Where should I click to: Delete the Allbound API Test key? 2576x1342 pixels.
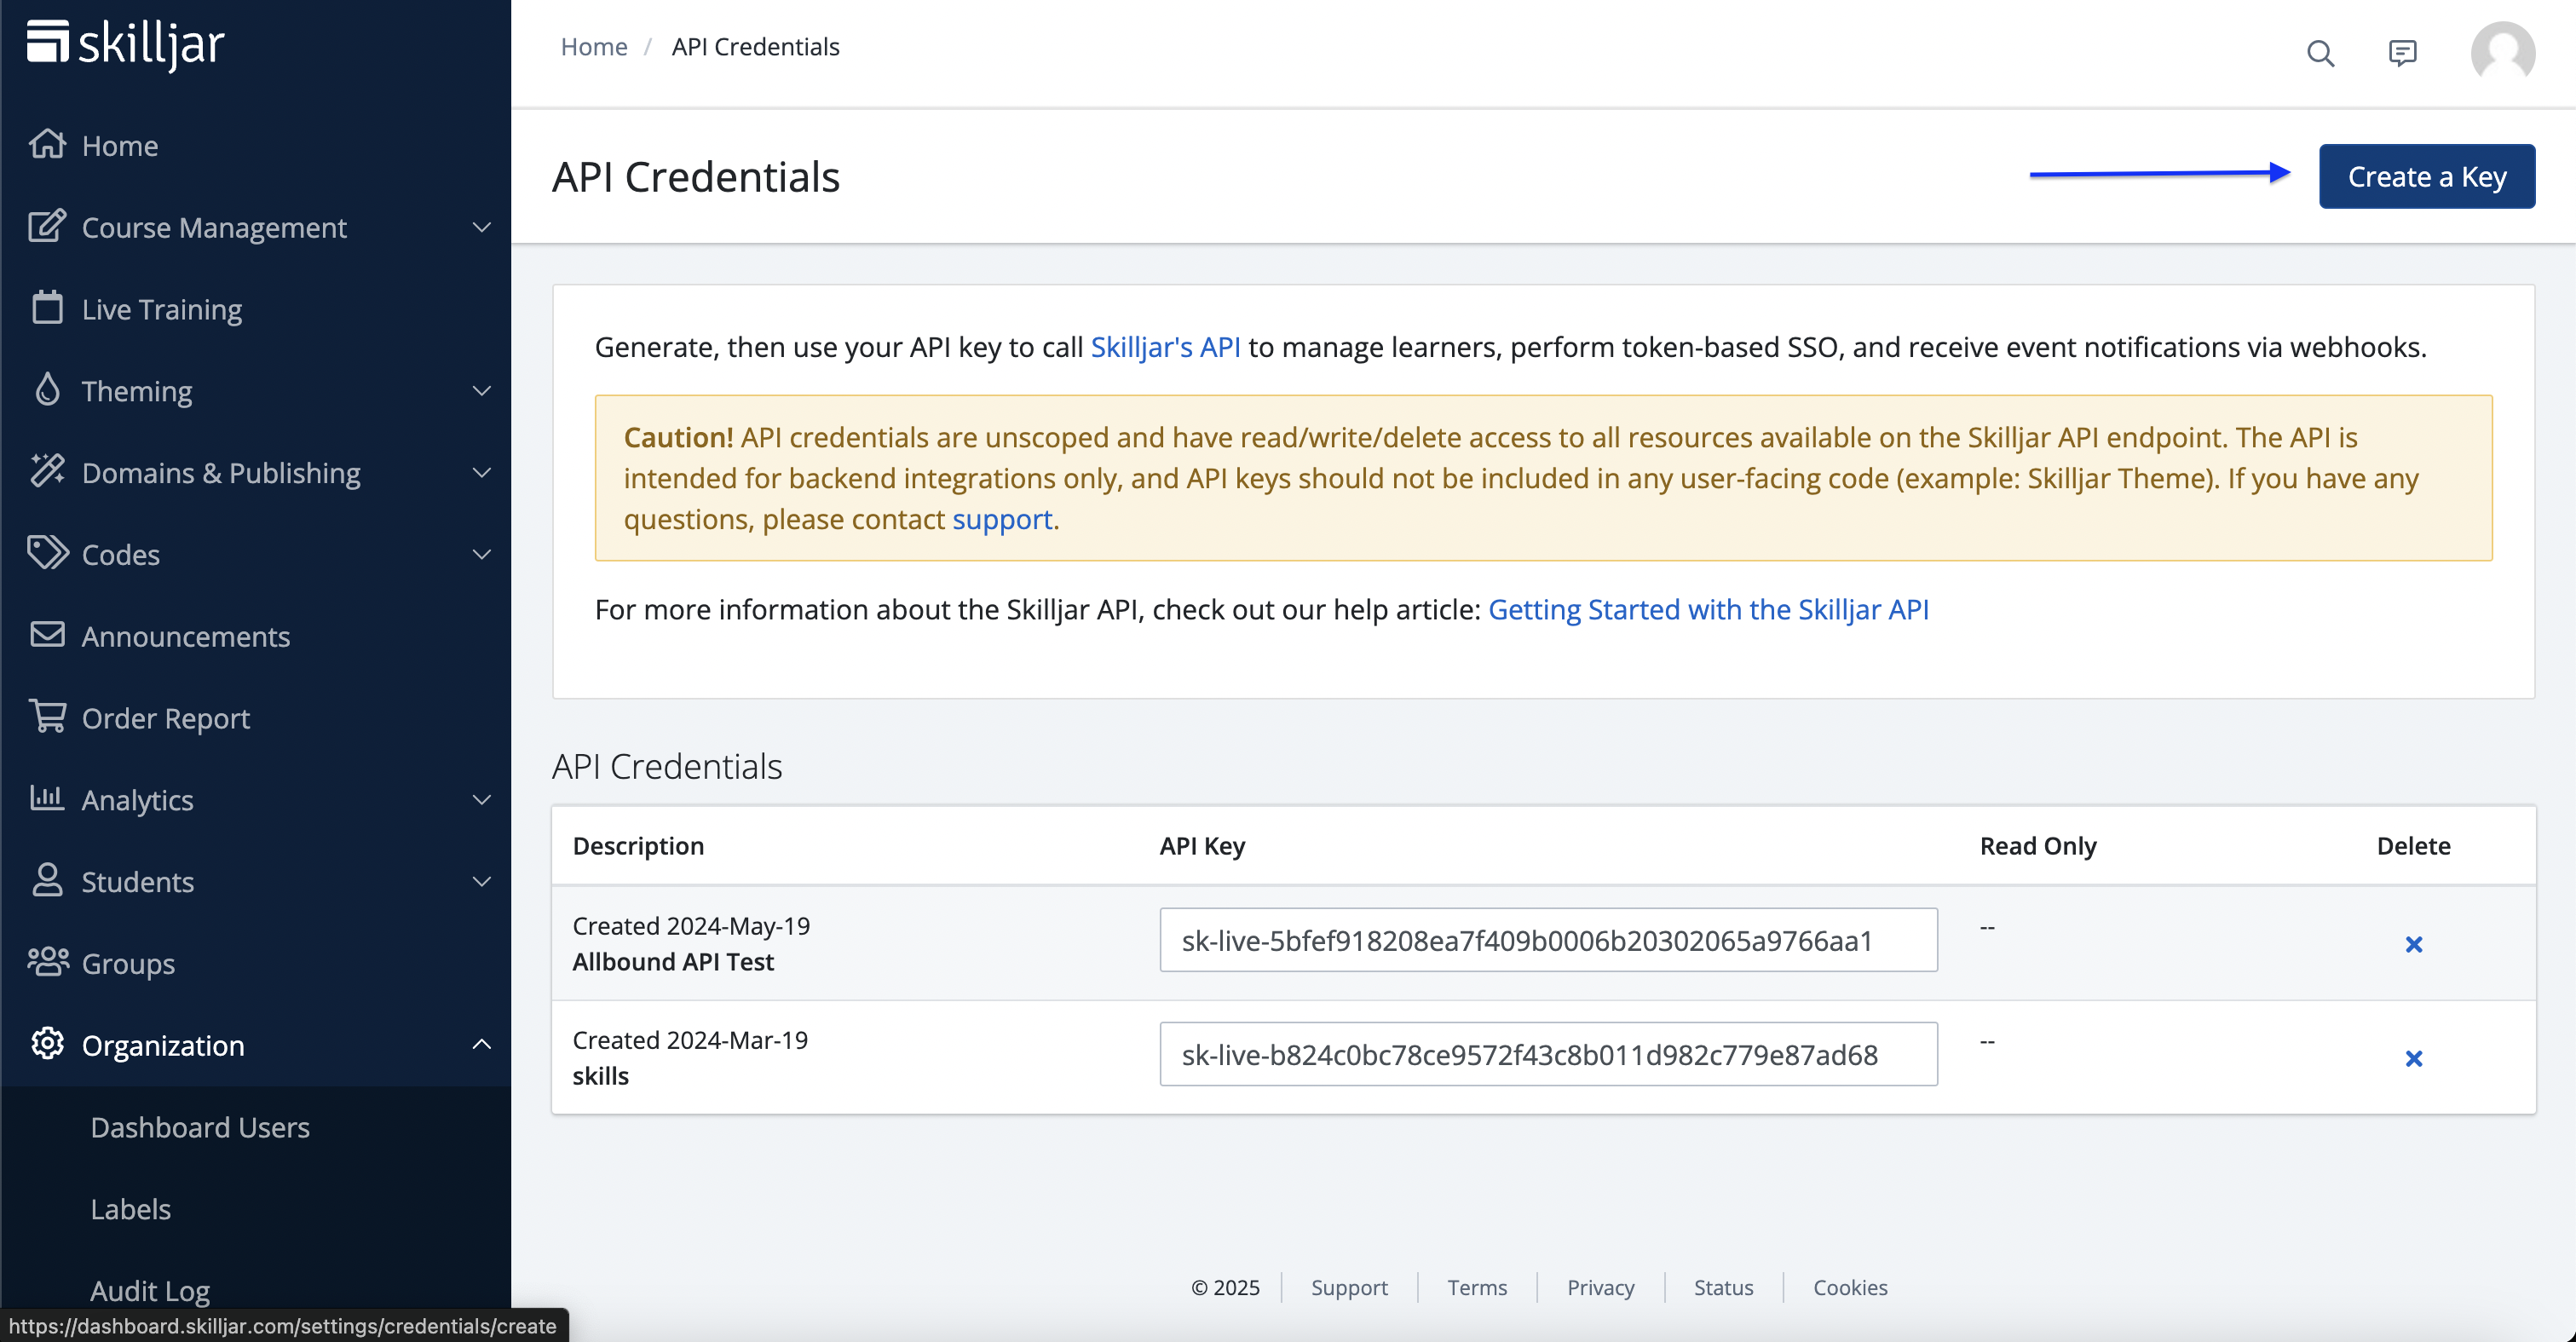click(x=2413, y=944)
